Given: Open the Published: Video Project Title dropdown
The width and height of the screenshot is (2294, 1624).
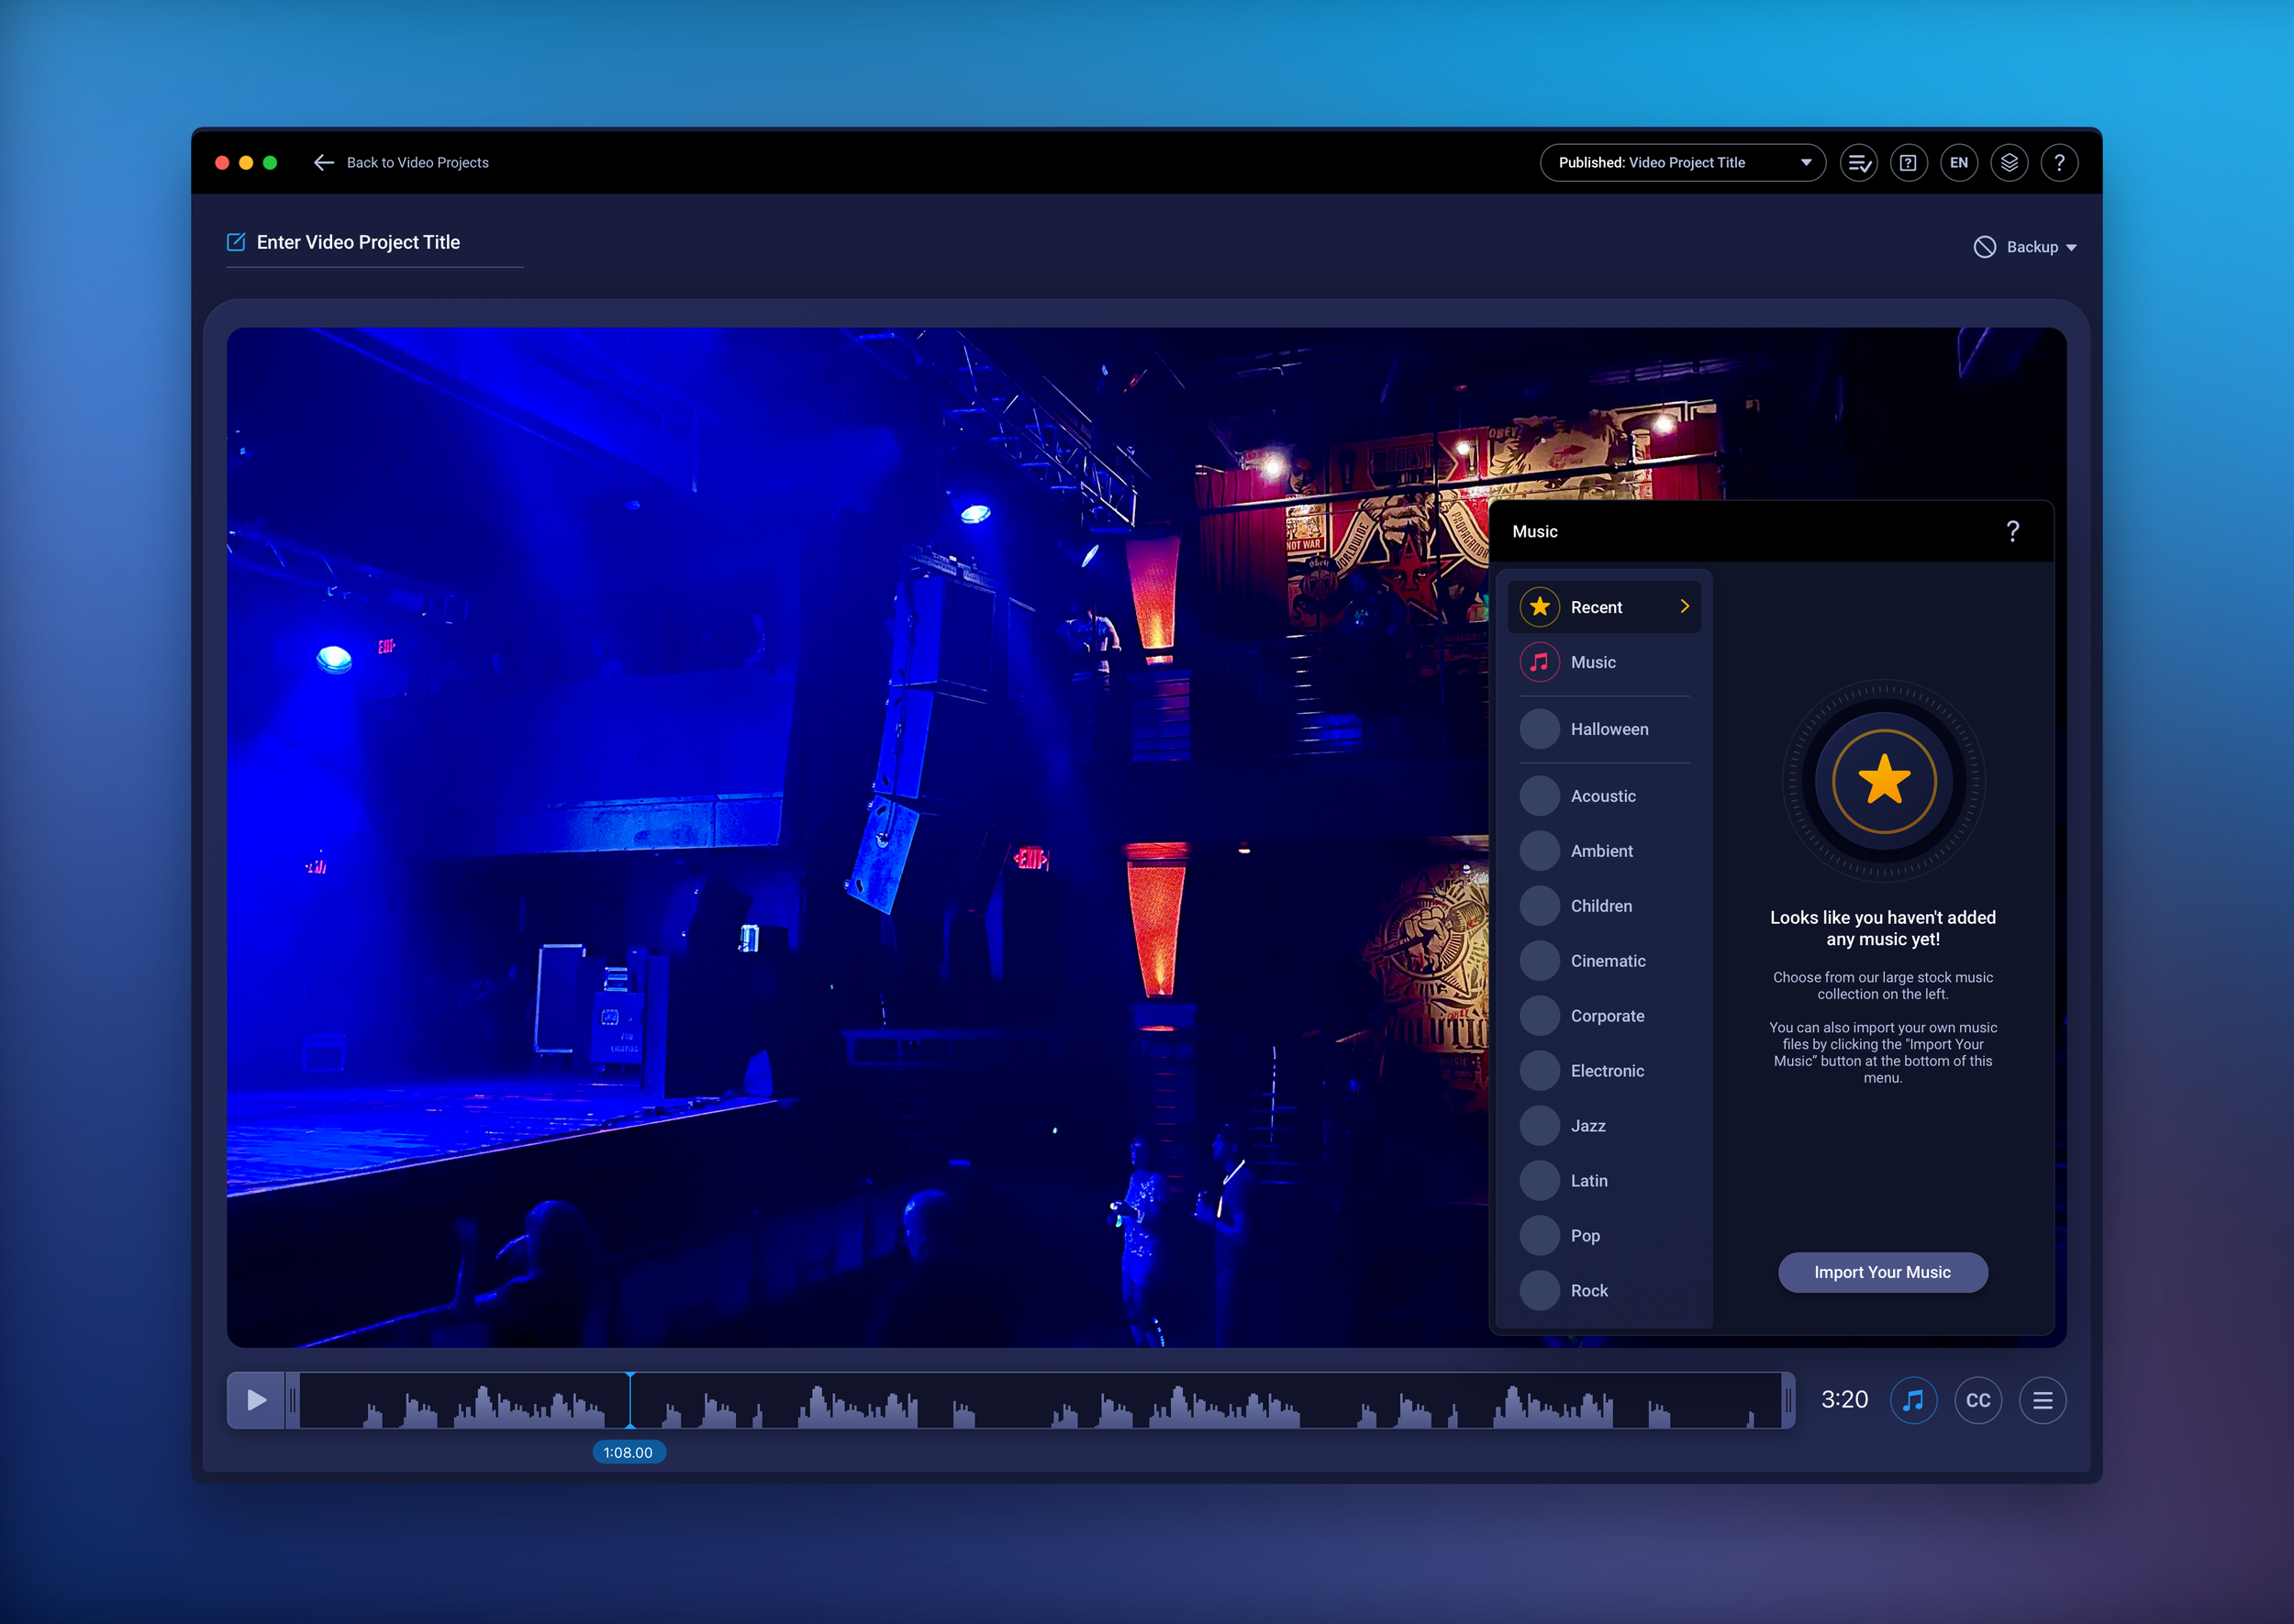Looking at the screenshot, I should [x=1682, y=162].
